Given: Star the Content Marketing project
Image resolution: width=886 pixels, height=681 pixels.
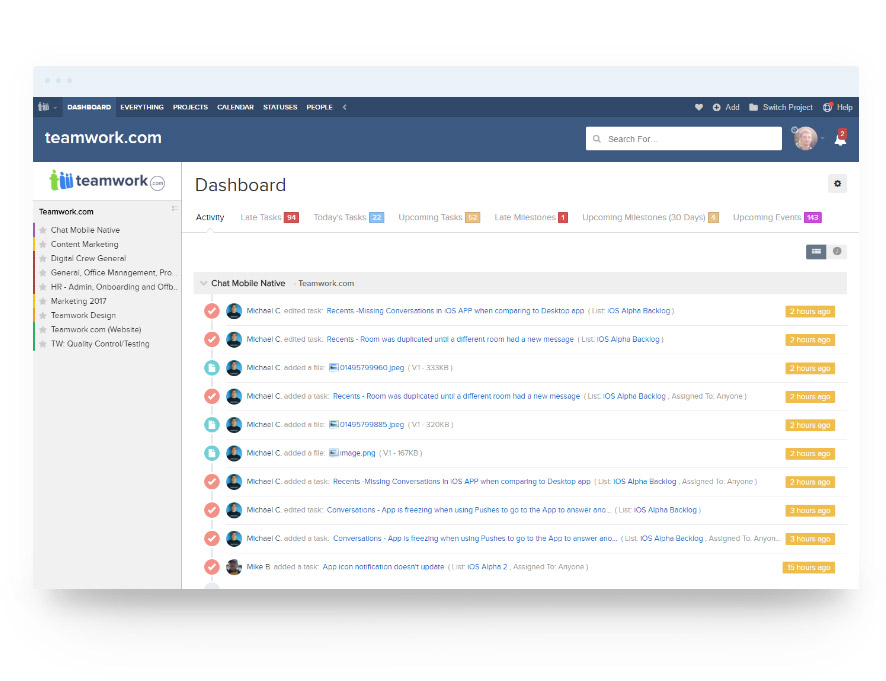Looking at the screenshot, I should [43, 244].
